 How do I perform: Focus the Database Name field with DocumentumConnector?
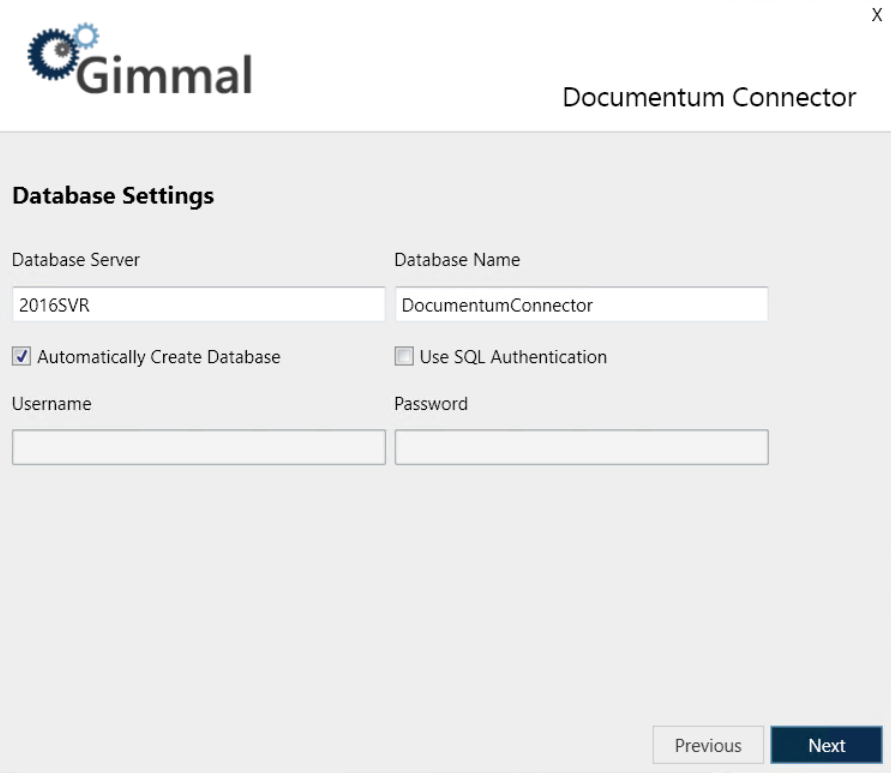[581, 306]
